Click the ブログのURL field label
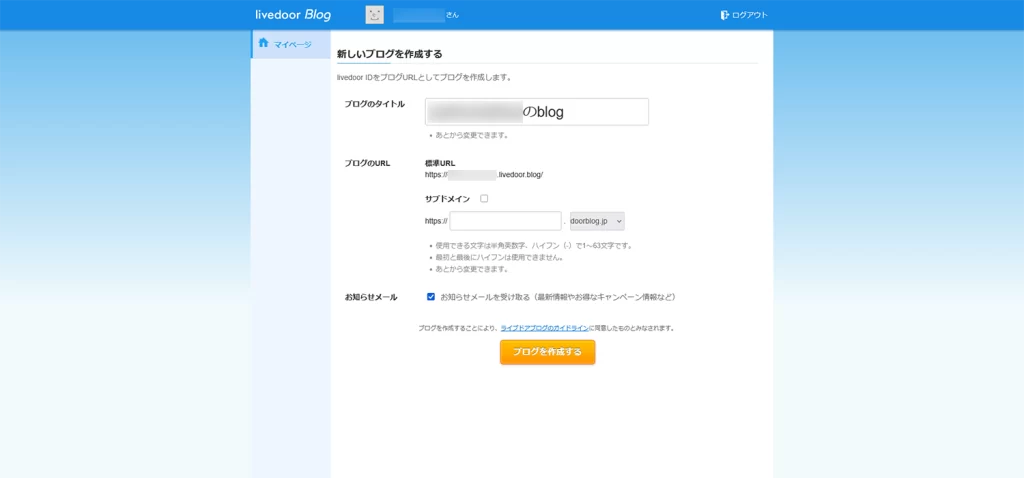Image resolution: width=1024 pixels, height=478 pixels. point(367,163)
